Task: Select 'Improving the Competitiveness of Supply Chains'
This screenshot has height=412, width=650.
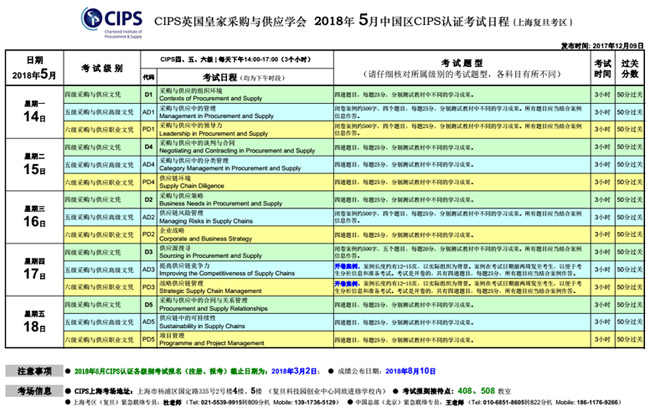Action: pyautogui.click(x=227, y=274)
